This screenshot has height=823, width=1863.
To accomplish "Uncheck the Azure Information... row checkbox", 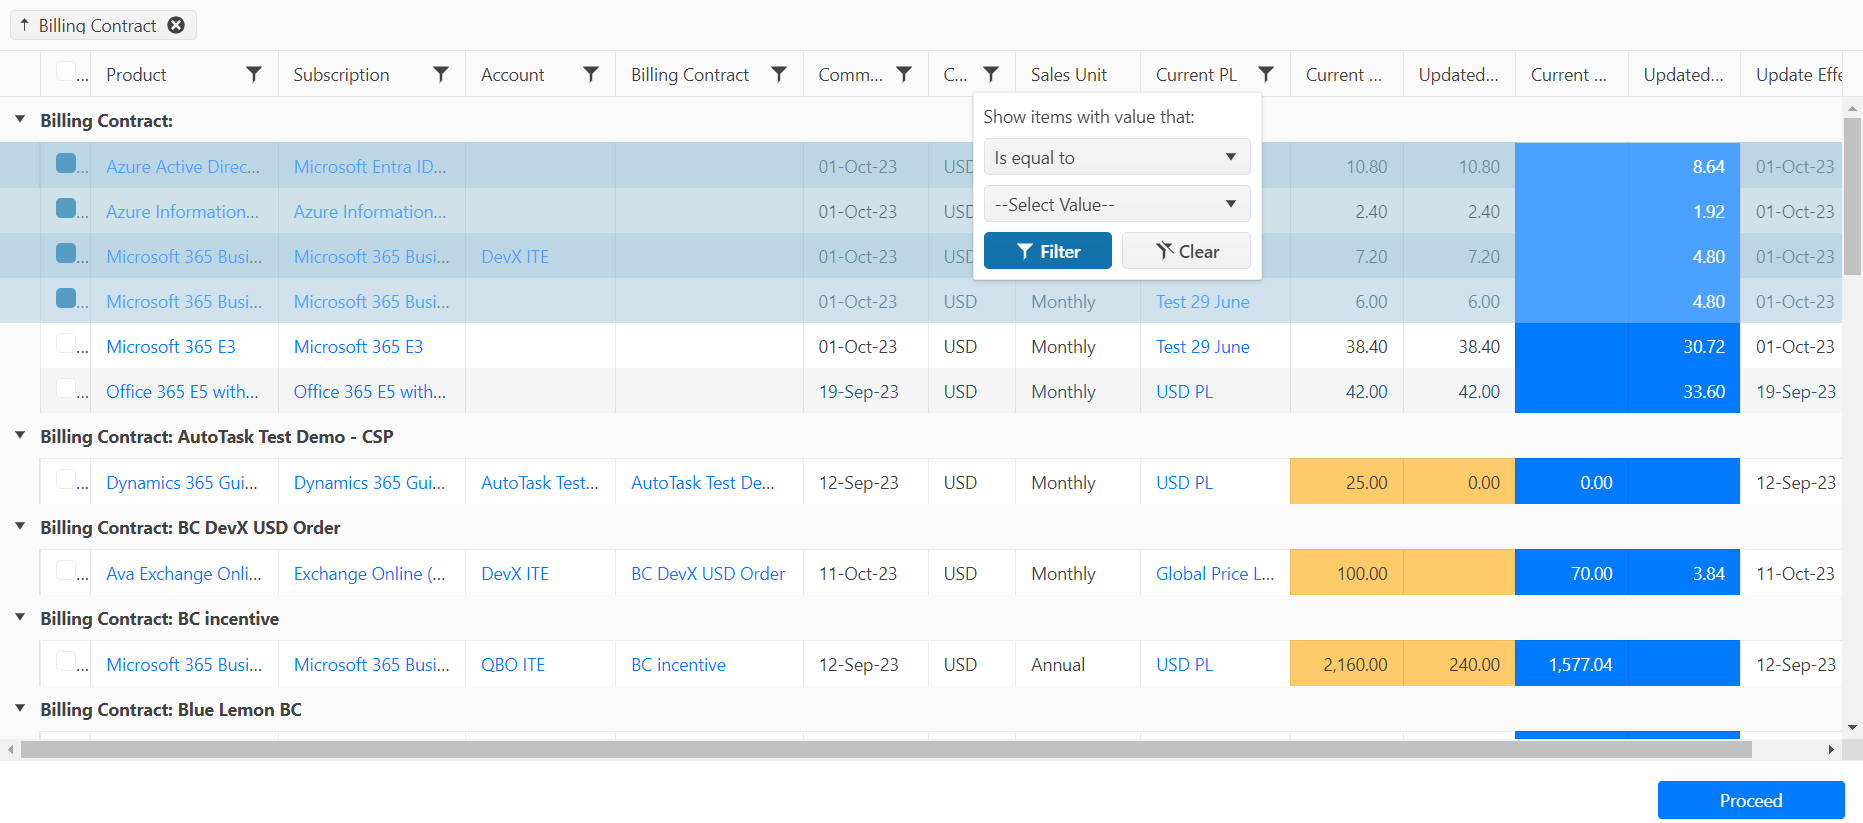I will pyautogui.click(x=66, y=208).
